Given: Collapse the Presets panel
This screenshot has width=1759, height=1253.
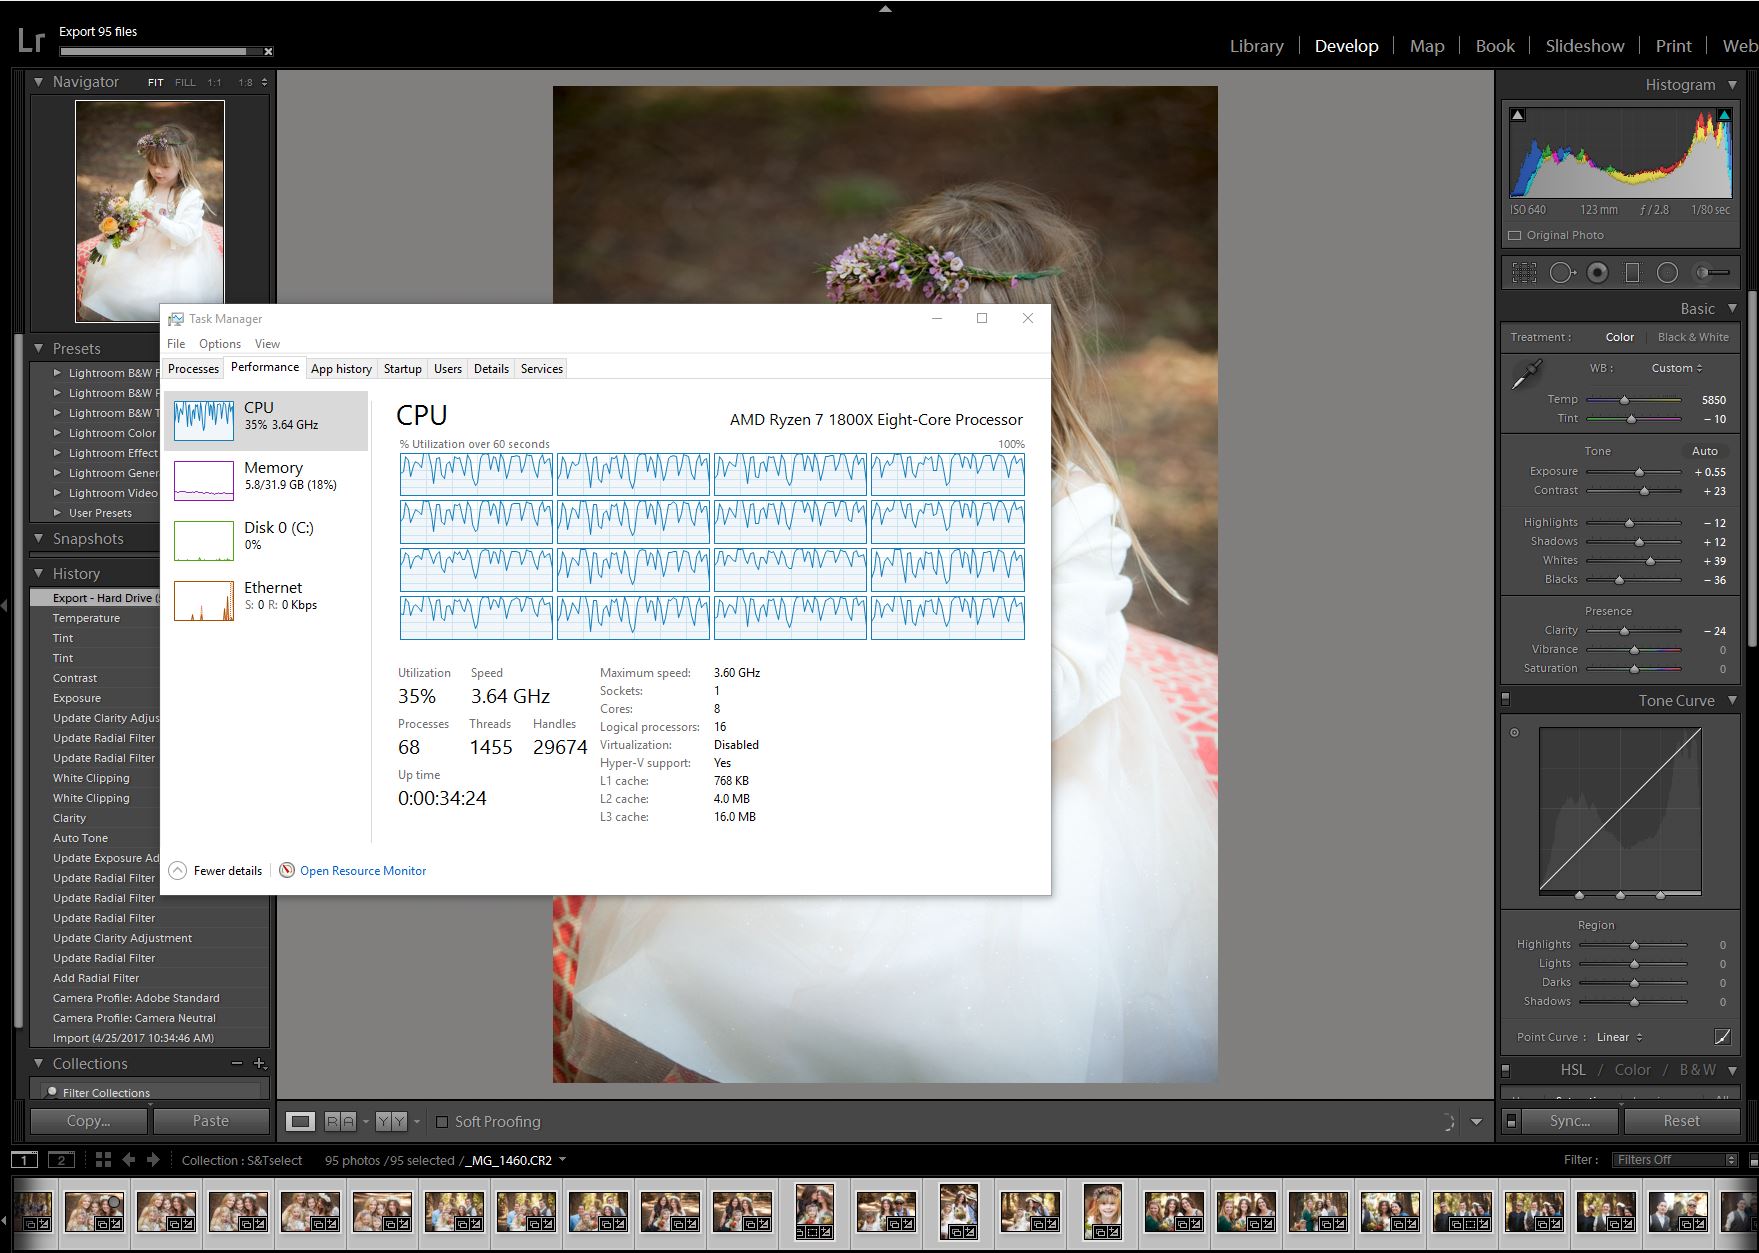Looking at the screenshot, I should click(x=39, y=348).
